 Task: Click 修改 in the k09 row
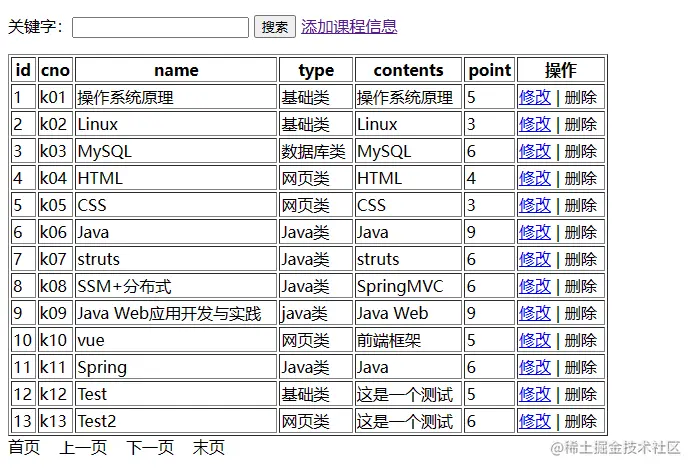[x=535, y=313]
